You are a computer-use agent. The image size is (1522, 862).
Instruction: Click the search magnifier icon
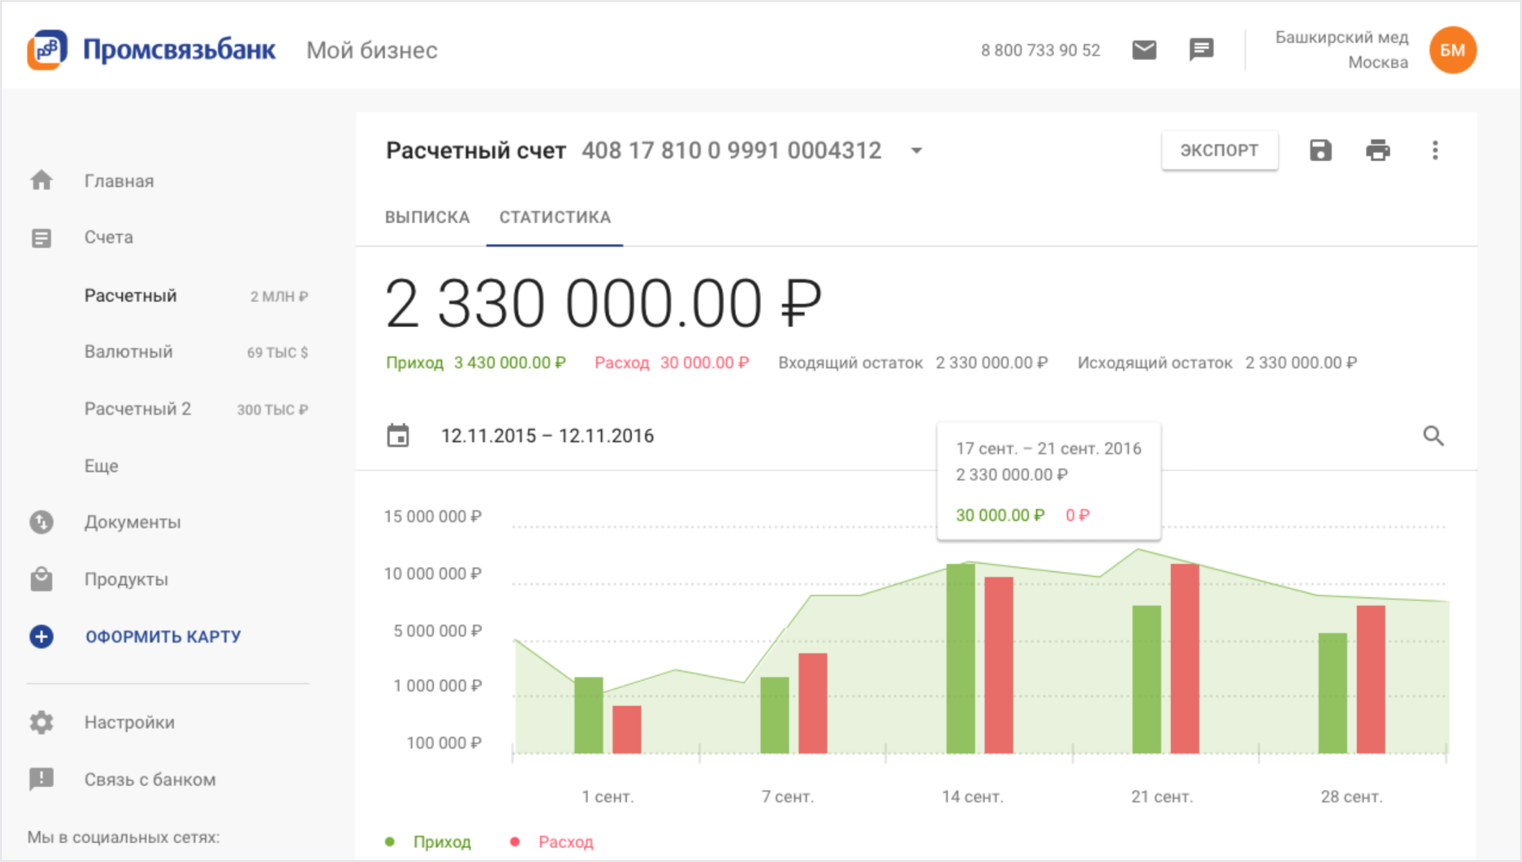pos(1433,436)
